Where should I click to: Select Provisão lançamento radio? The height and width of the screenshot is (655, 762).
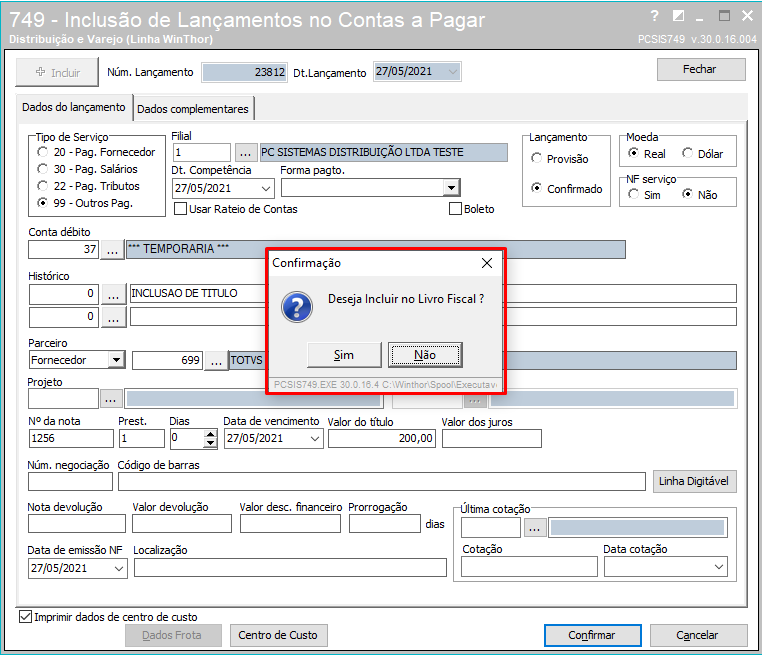click(x=537, y=158)
